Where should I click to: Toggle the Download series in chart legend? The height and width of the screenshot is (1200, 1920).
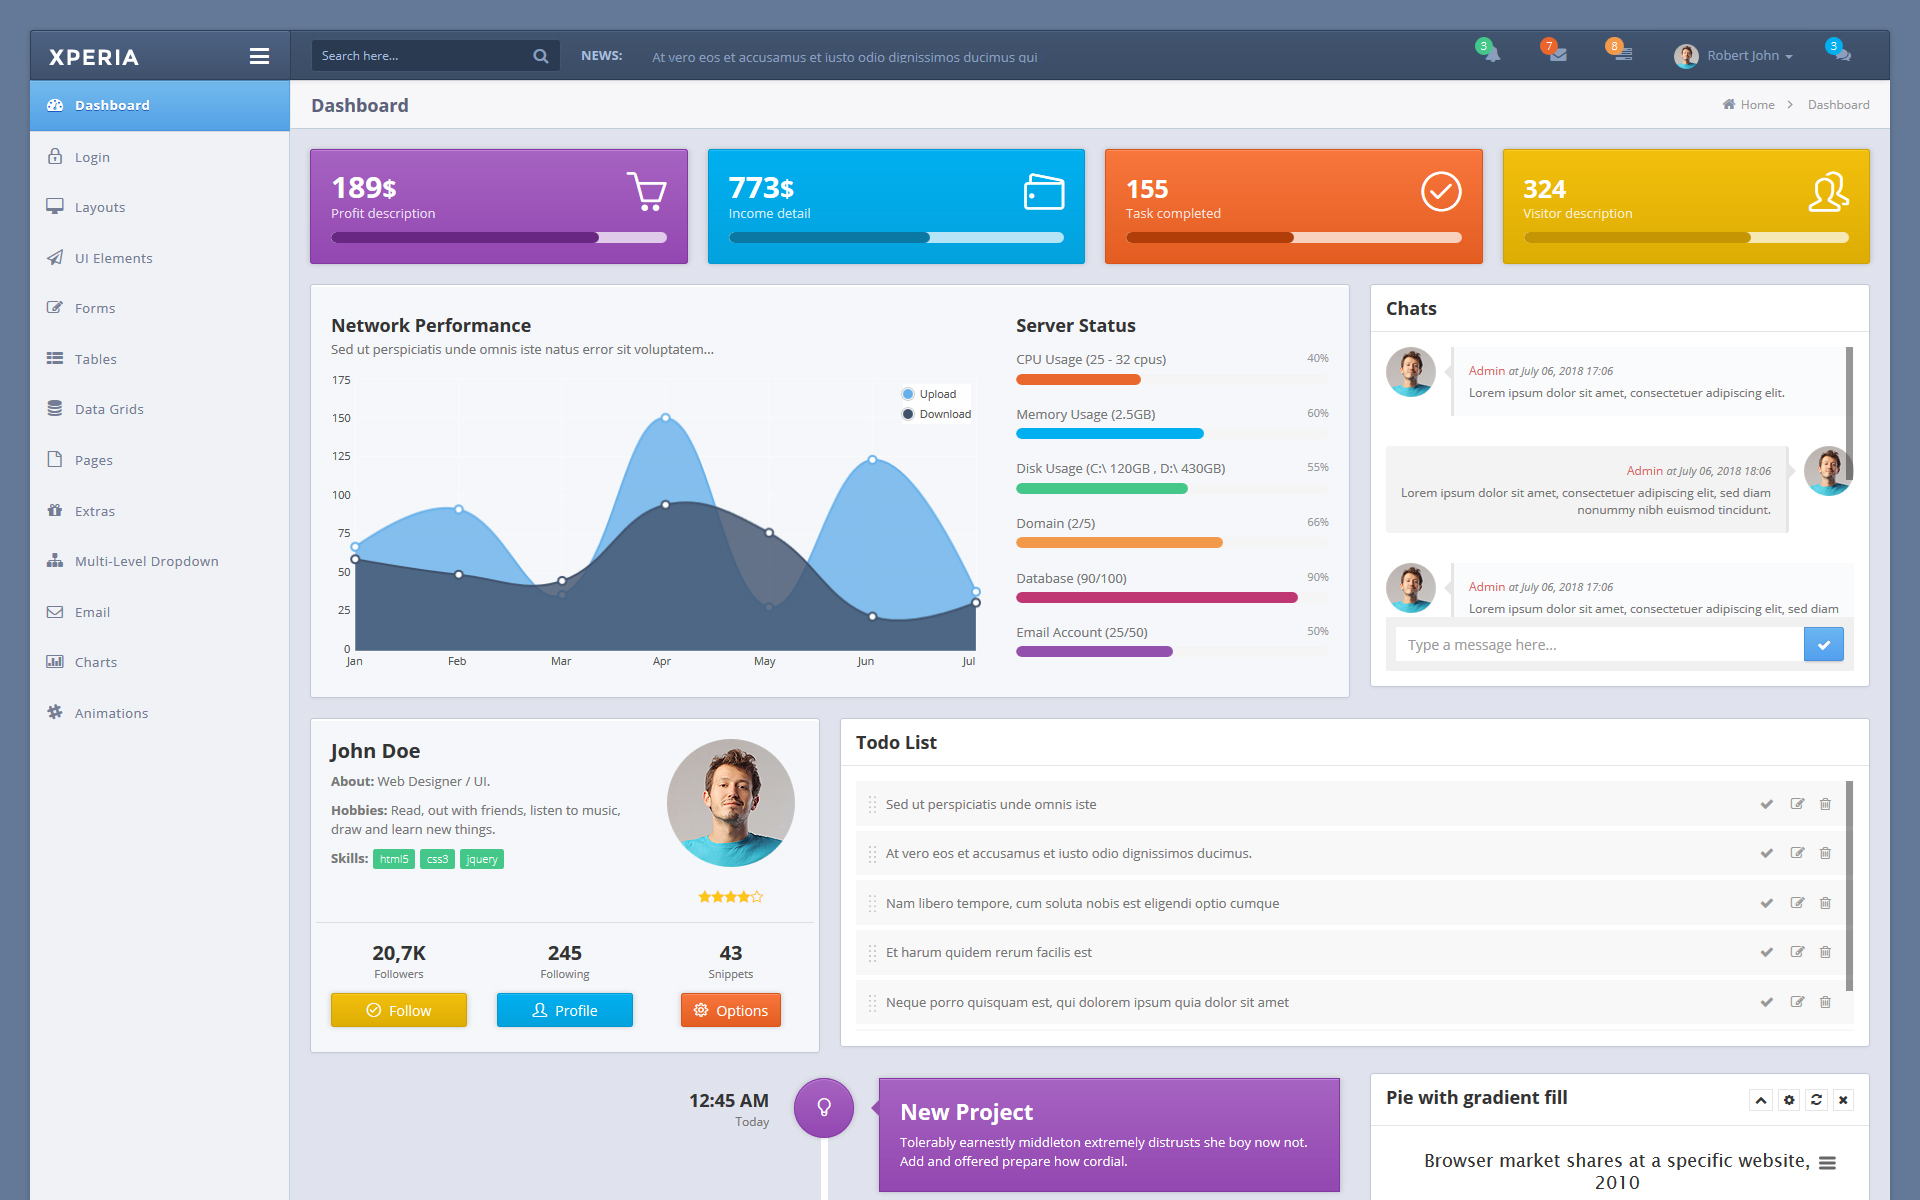click(937, 414)
